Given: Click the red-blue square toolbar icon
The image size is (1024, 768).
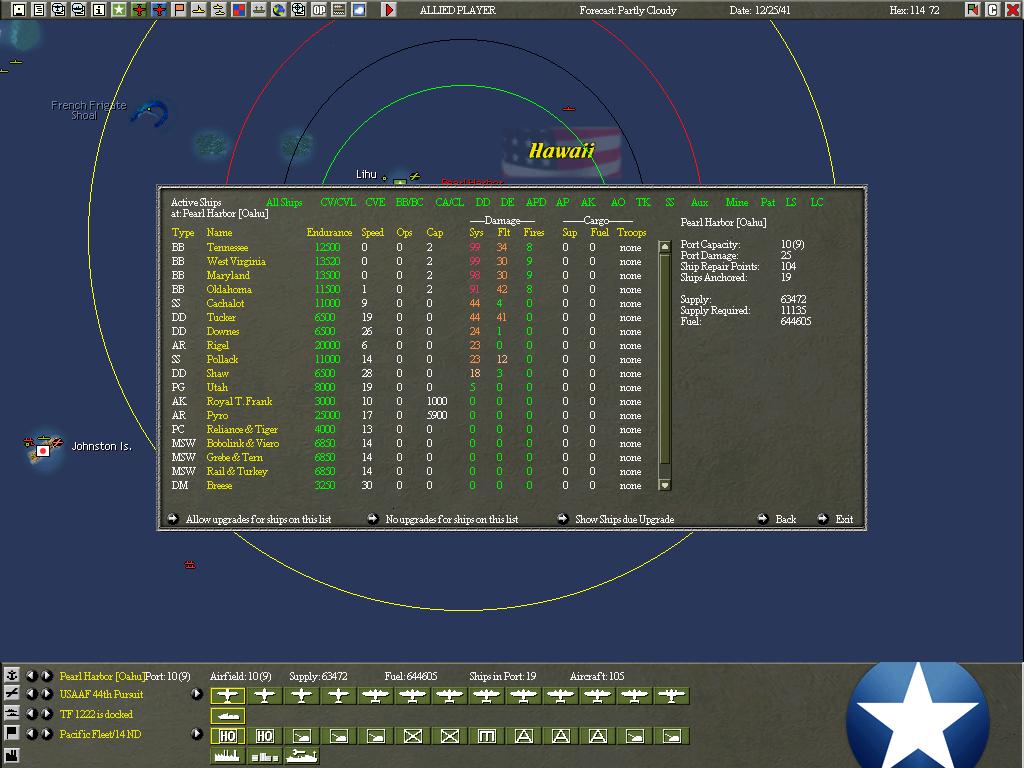Looking at the screenshot, I should pos(239,10).
